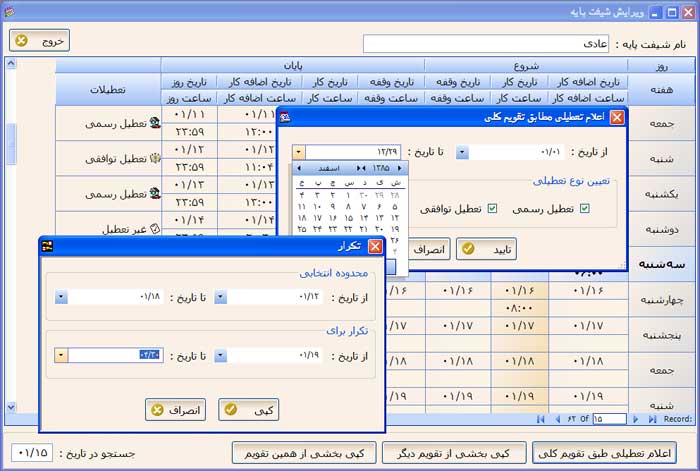Click کپی بخشی از همین تقویم button
This screenshot has height=471, width=700.
[x=302, y=452]
